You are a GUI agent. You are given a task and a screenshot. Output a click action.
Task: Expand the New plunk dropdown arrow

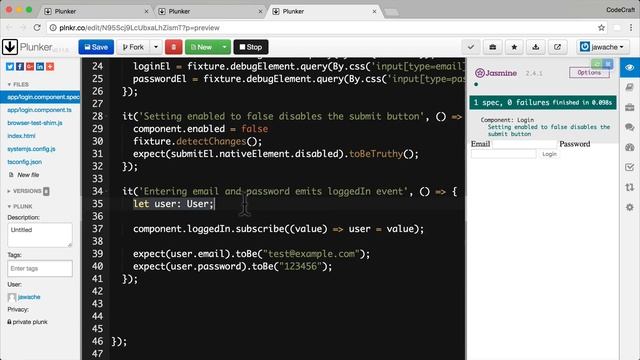click(x=224, y=47)
